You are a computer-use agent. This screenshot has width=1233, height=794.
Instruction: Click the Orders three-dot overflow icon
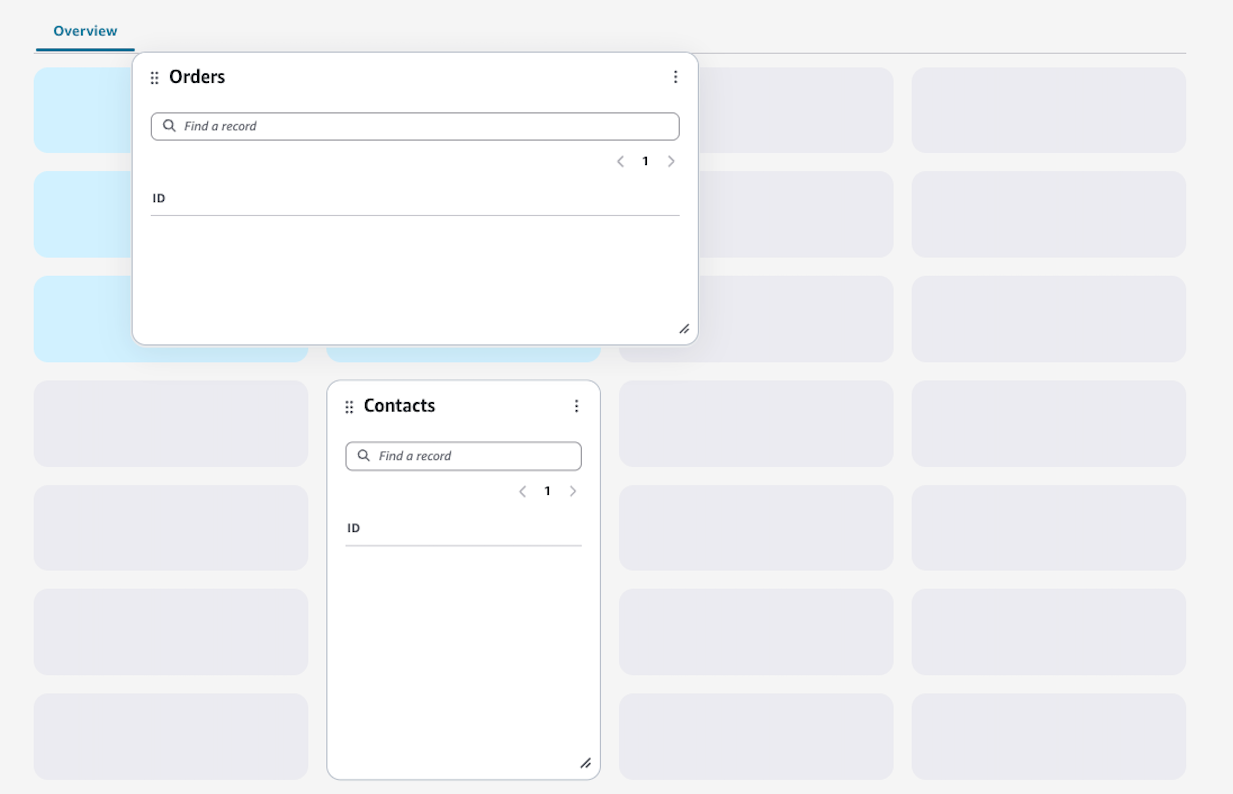click(677, 76)
